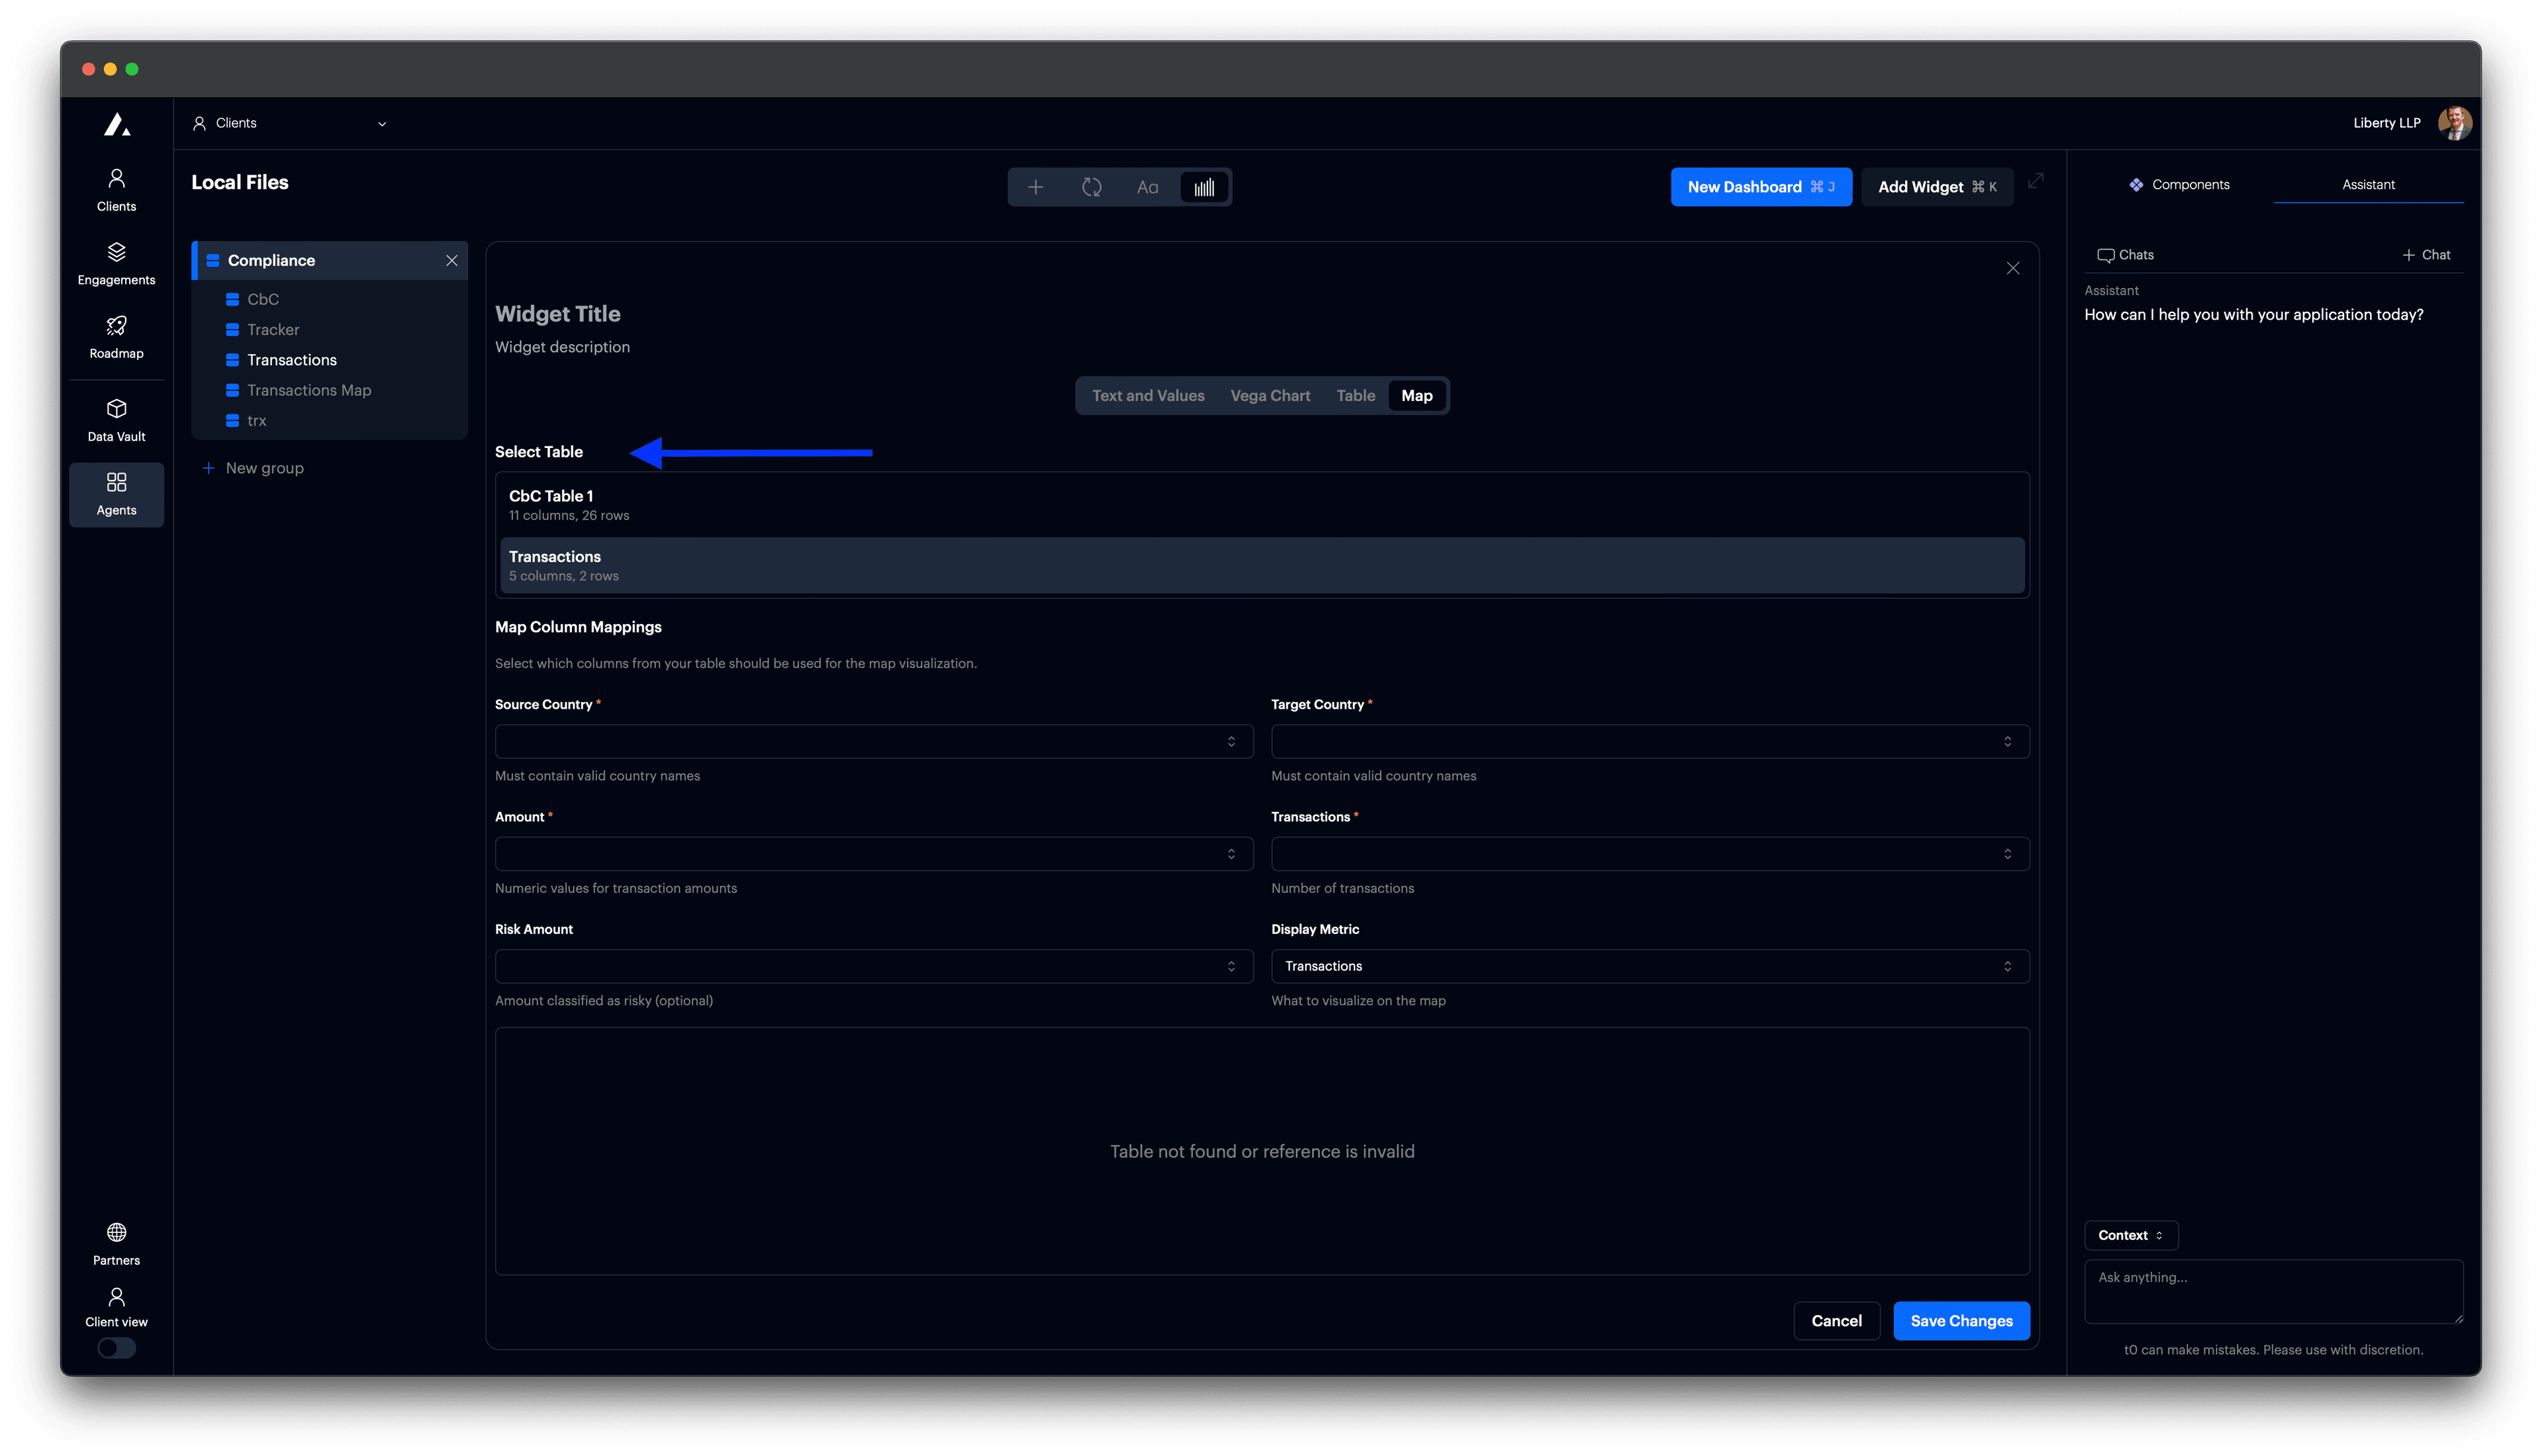2542x1456 pixels.
Task: Switch to the Components tab
Action: pos(2180,184)
